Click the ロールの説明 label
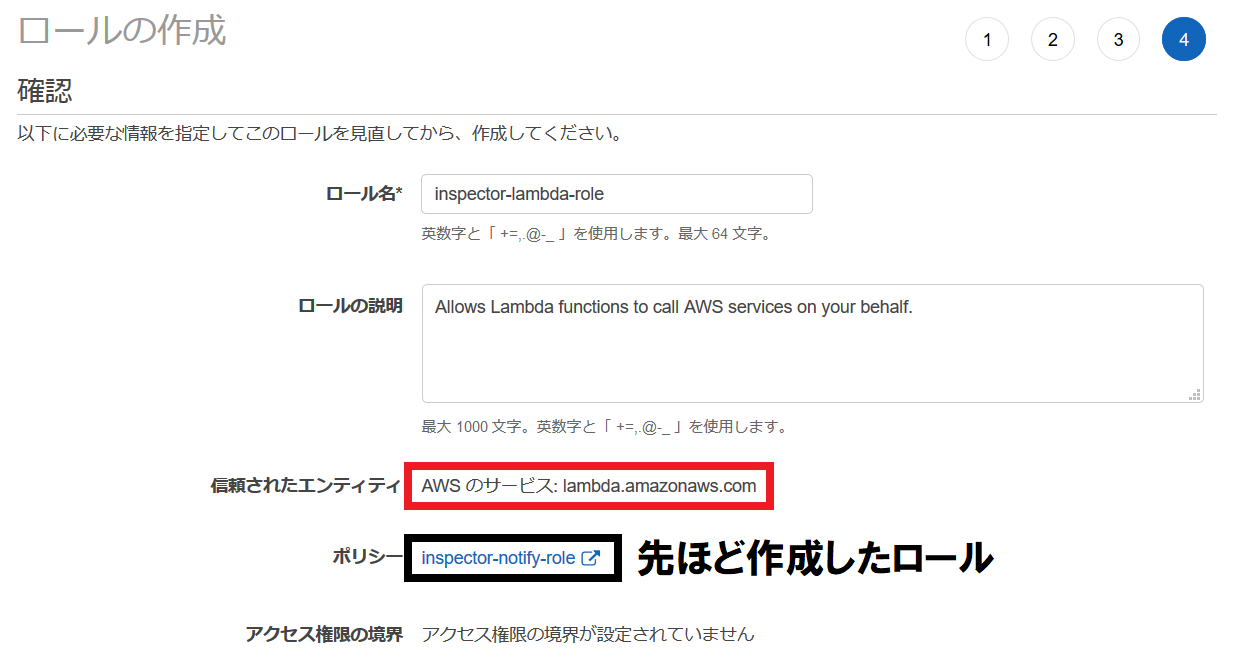The image size is (1243, 671). coord(350,306)
